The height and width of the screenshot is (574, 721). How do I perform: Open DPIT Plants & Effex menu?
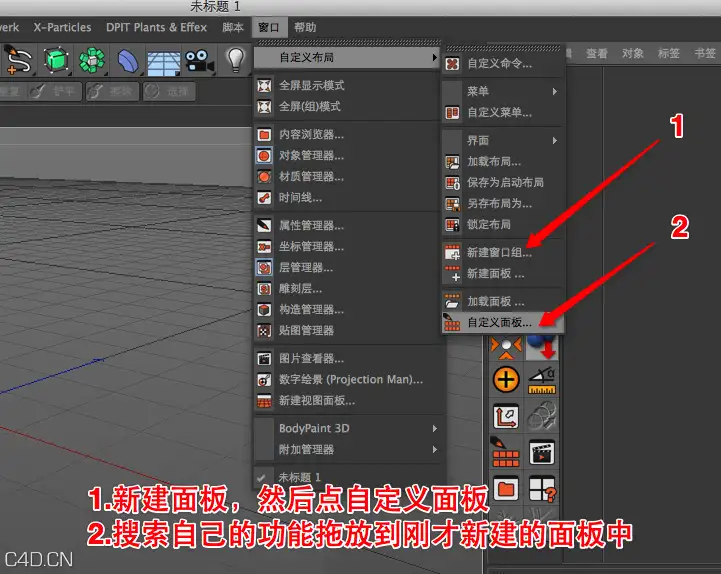click(x=156, y=28)
